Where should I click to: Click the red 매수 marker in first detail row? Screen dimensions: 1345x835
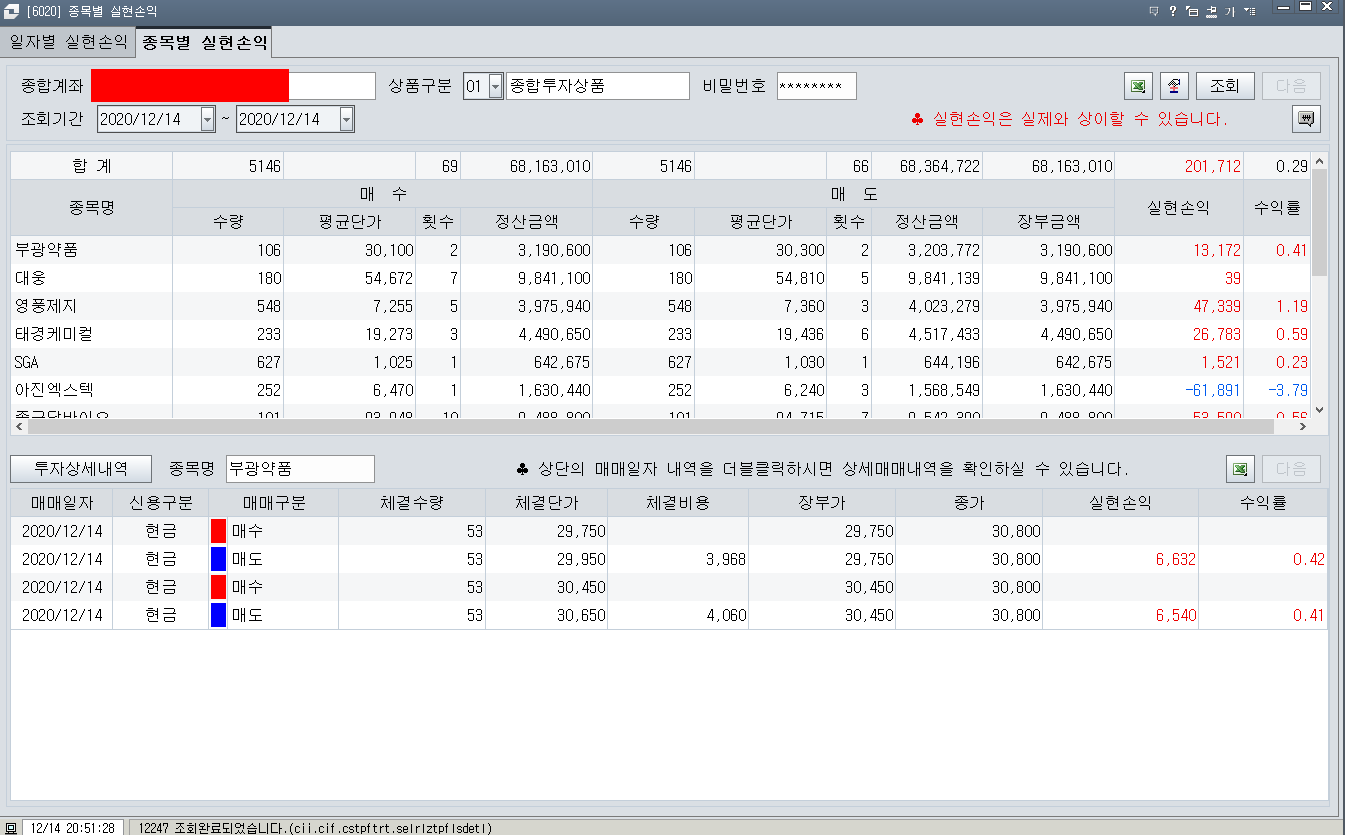click(x=218, y=531)
